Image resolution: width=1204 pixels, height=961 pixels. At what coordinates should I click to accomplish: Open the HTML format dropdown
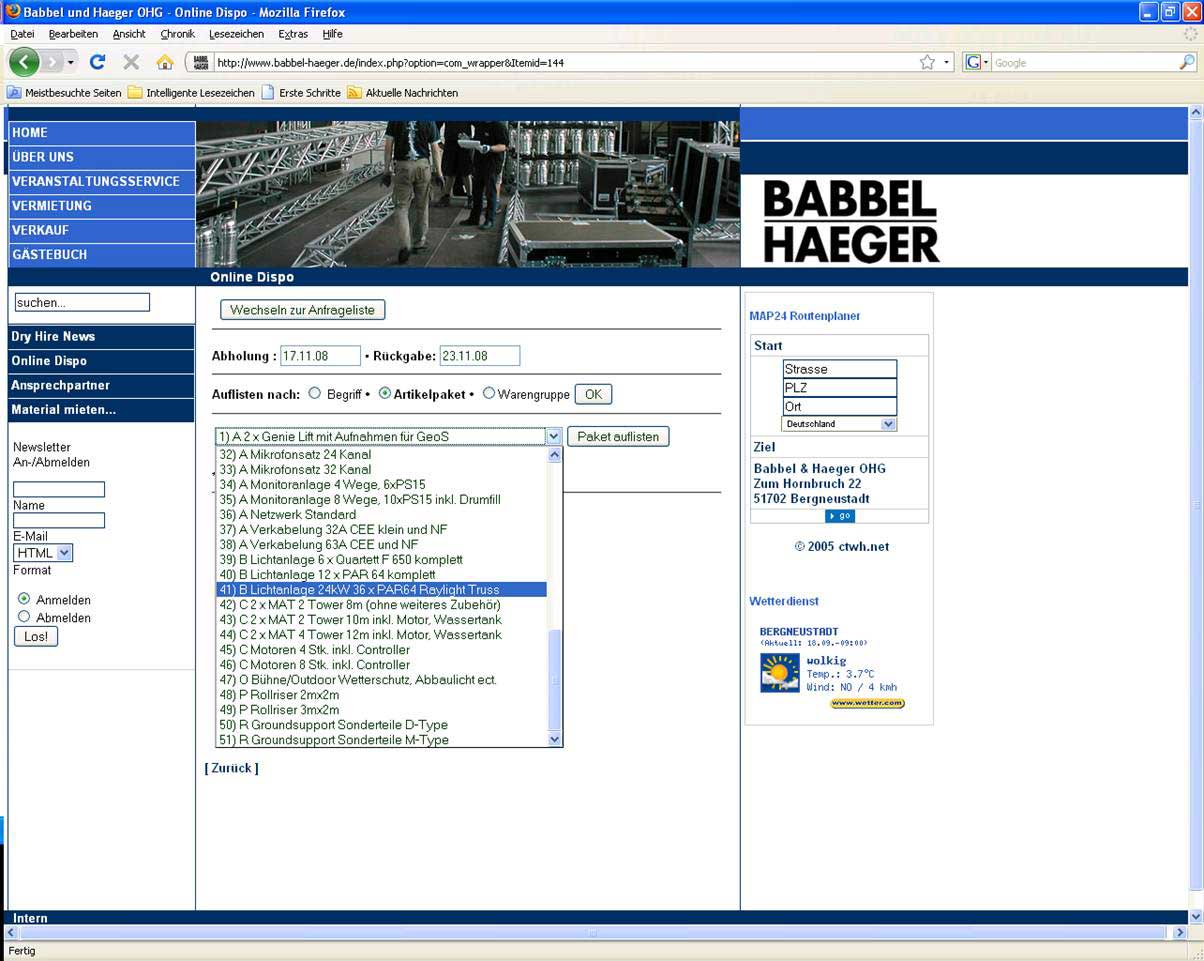tap(43, 552)
